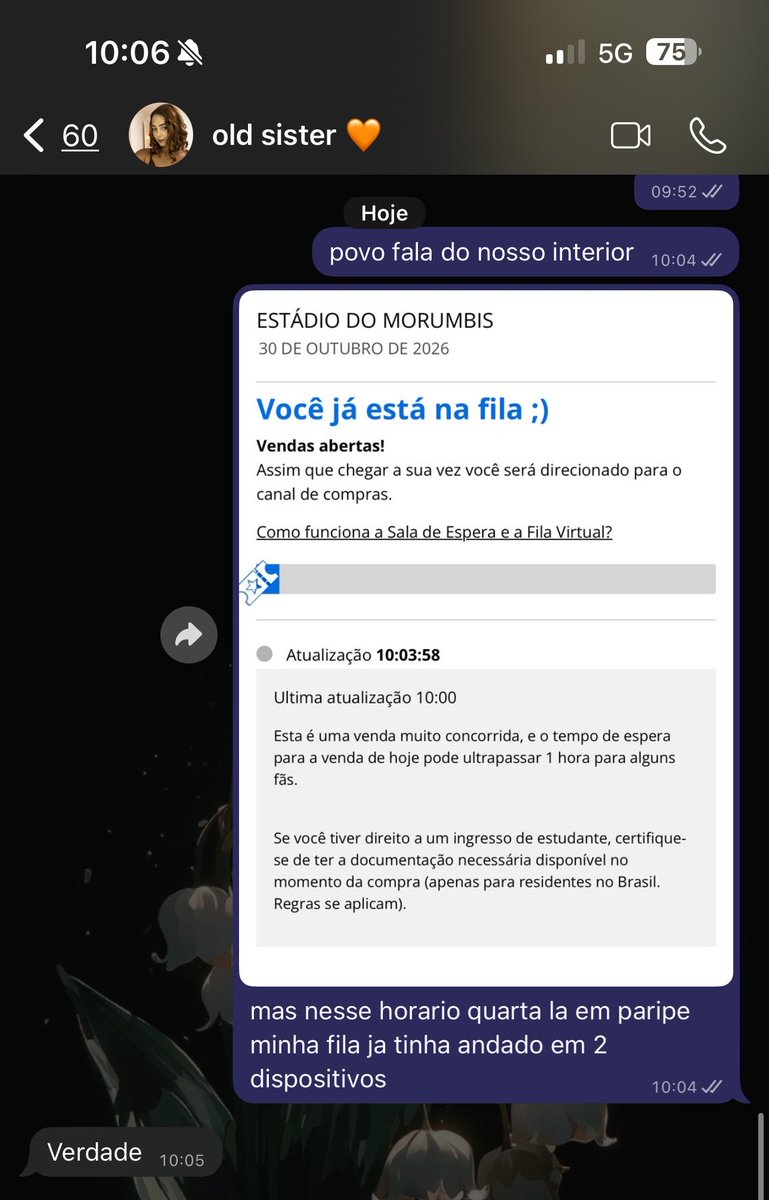Select caption starting 'mas nesse horario quarta'
Image resolution: width=769 pixels, height=1200 pixels.
point(470,1045)
